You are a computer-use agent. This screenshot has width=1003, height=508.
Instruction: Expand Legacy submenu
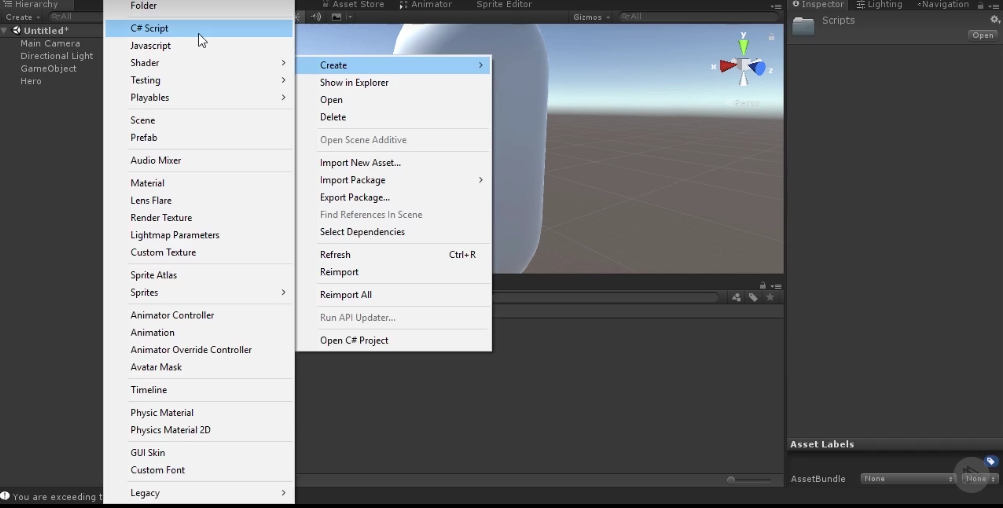(x=199, y=493)
